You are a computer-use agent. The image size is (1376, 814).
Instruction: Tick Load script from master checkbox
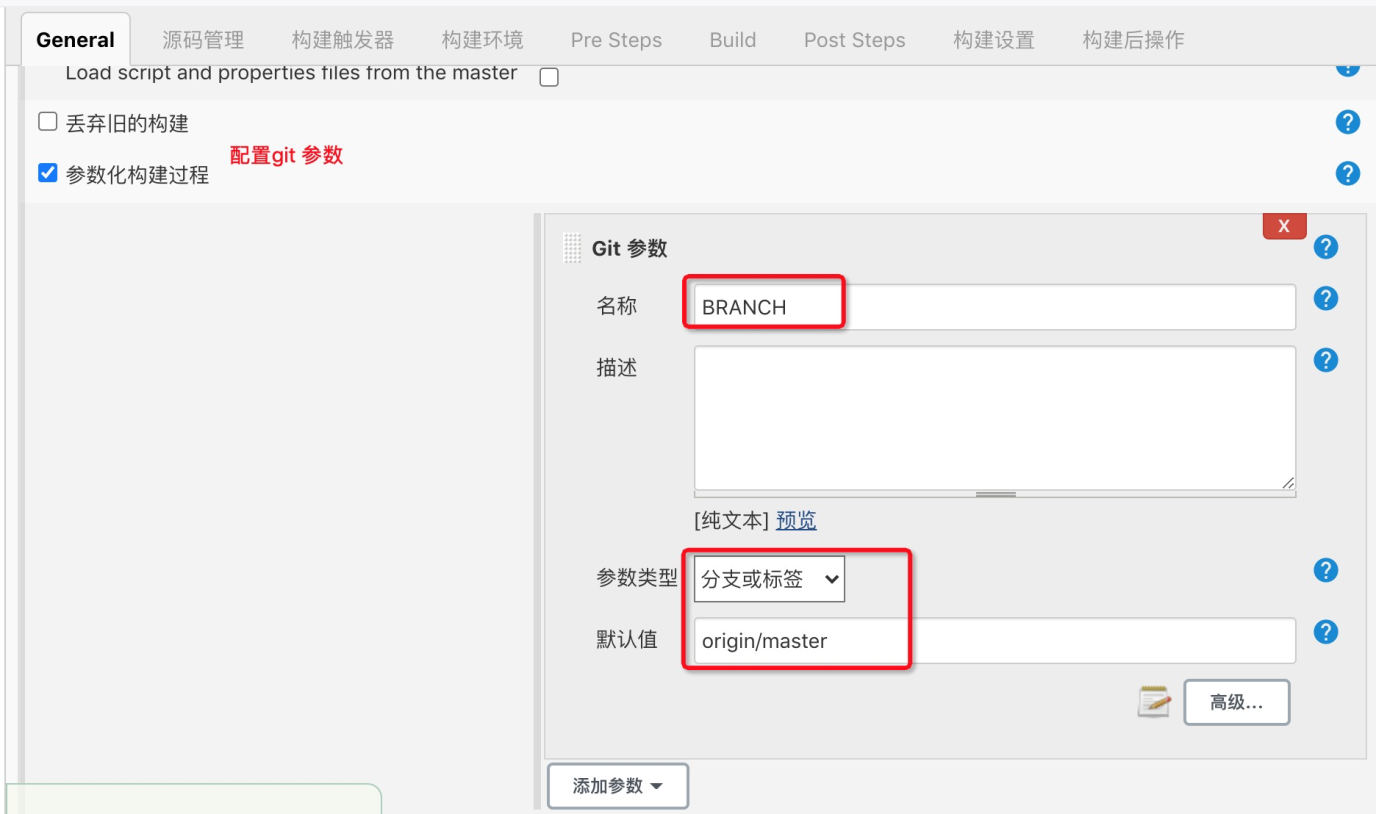[x=549, y=78]
